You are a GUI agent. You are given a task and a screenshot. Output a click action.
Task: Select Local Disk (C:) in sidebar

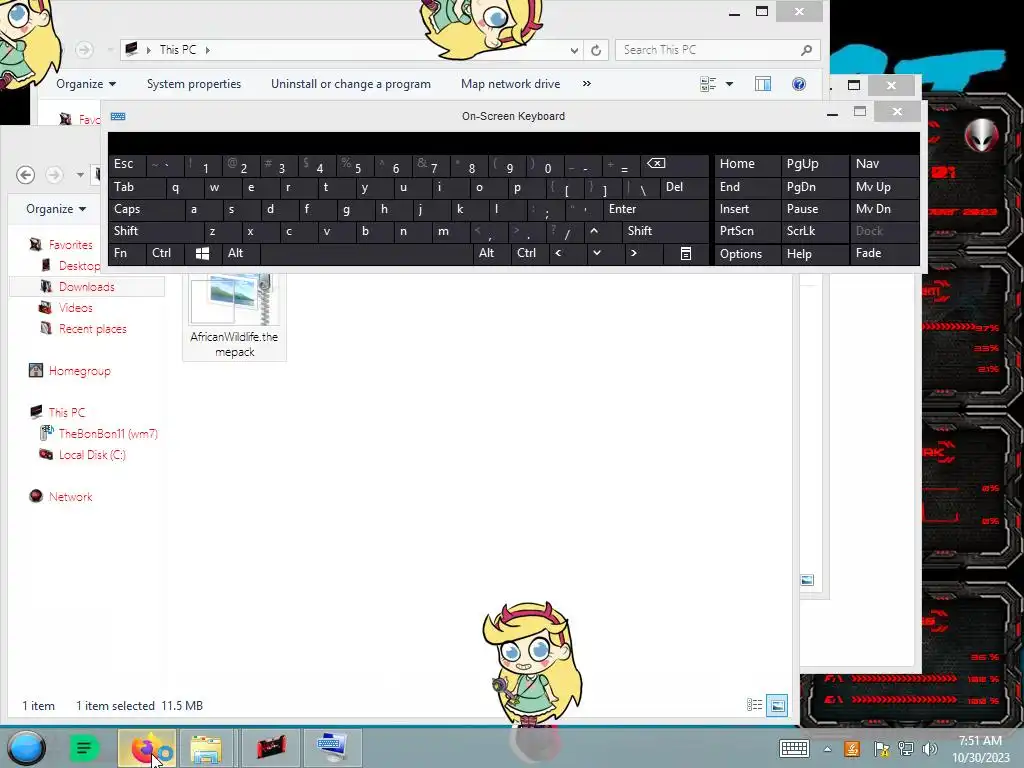coord(92,455)
